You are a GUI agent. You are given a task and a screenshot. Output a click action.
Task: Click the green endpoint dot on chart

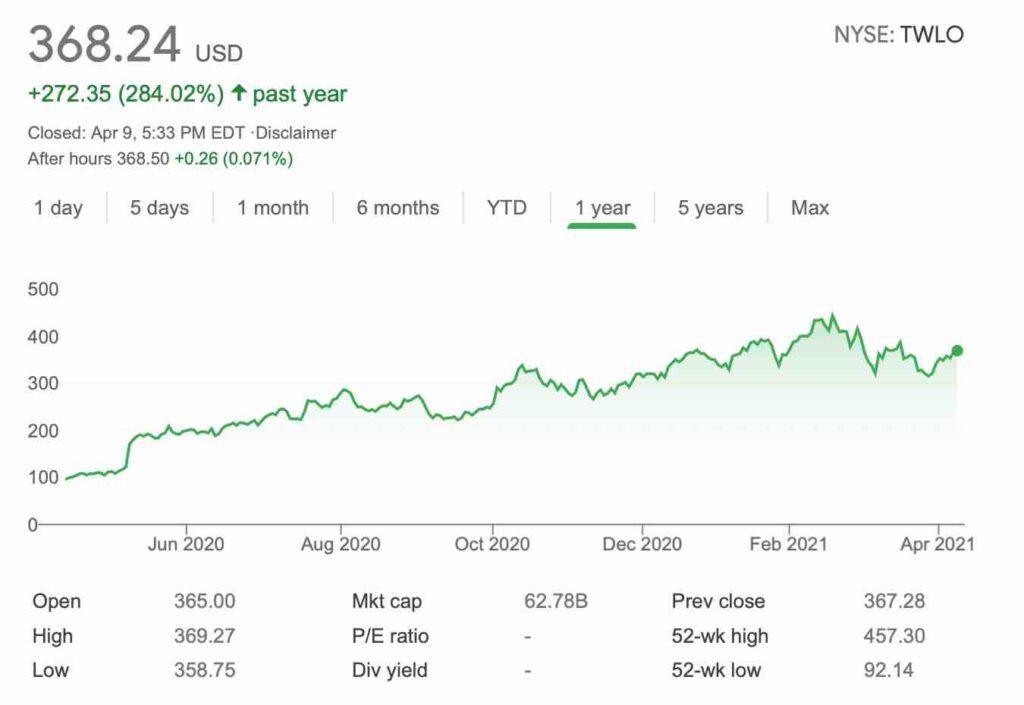957,350
